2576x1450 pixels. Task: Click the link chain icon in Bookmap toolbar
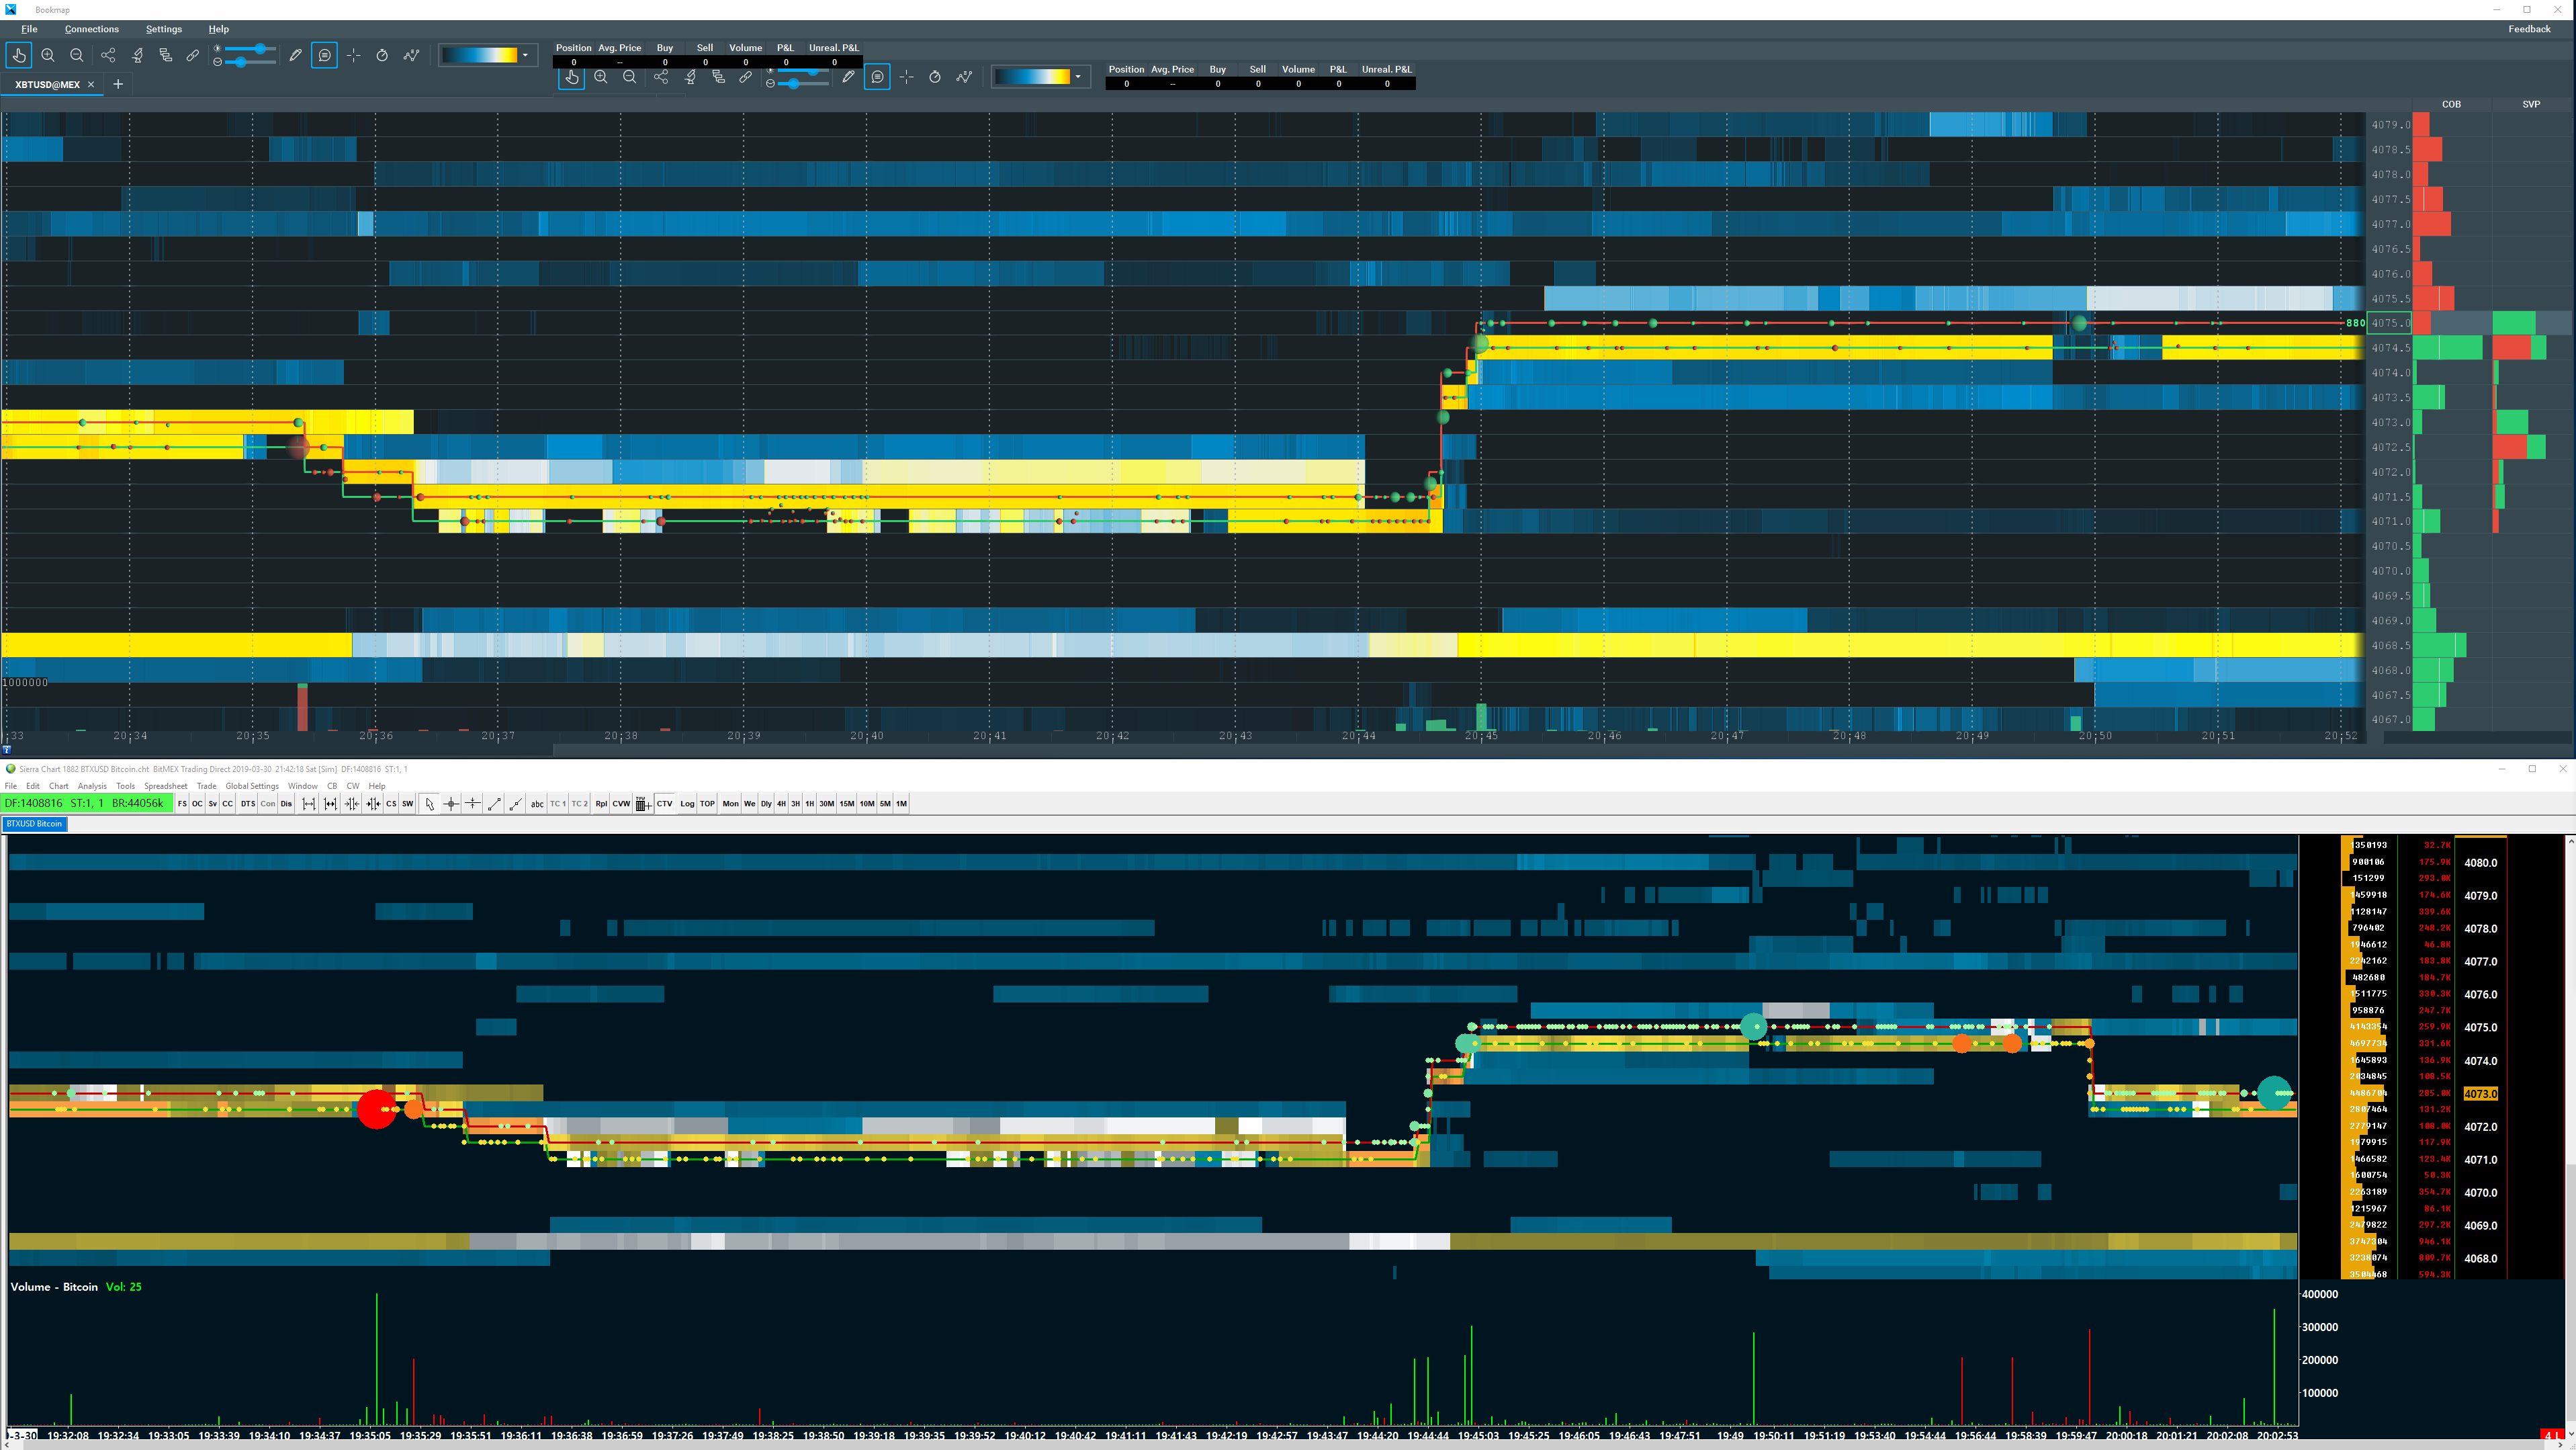[x=193, y=56]
